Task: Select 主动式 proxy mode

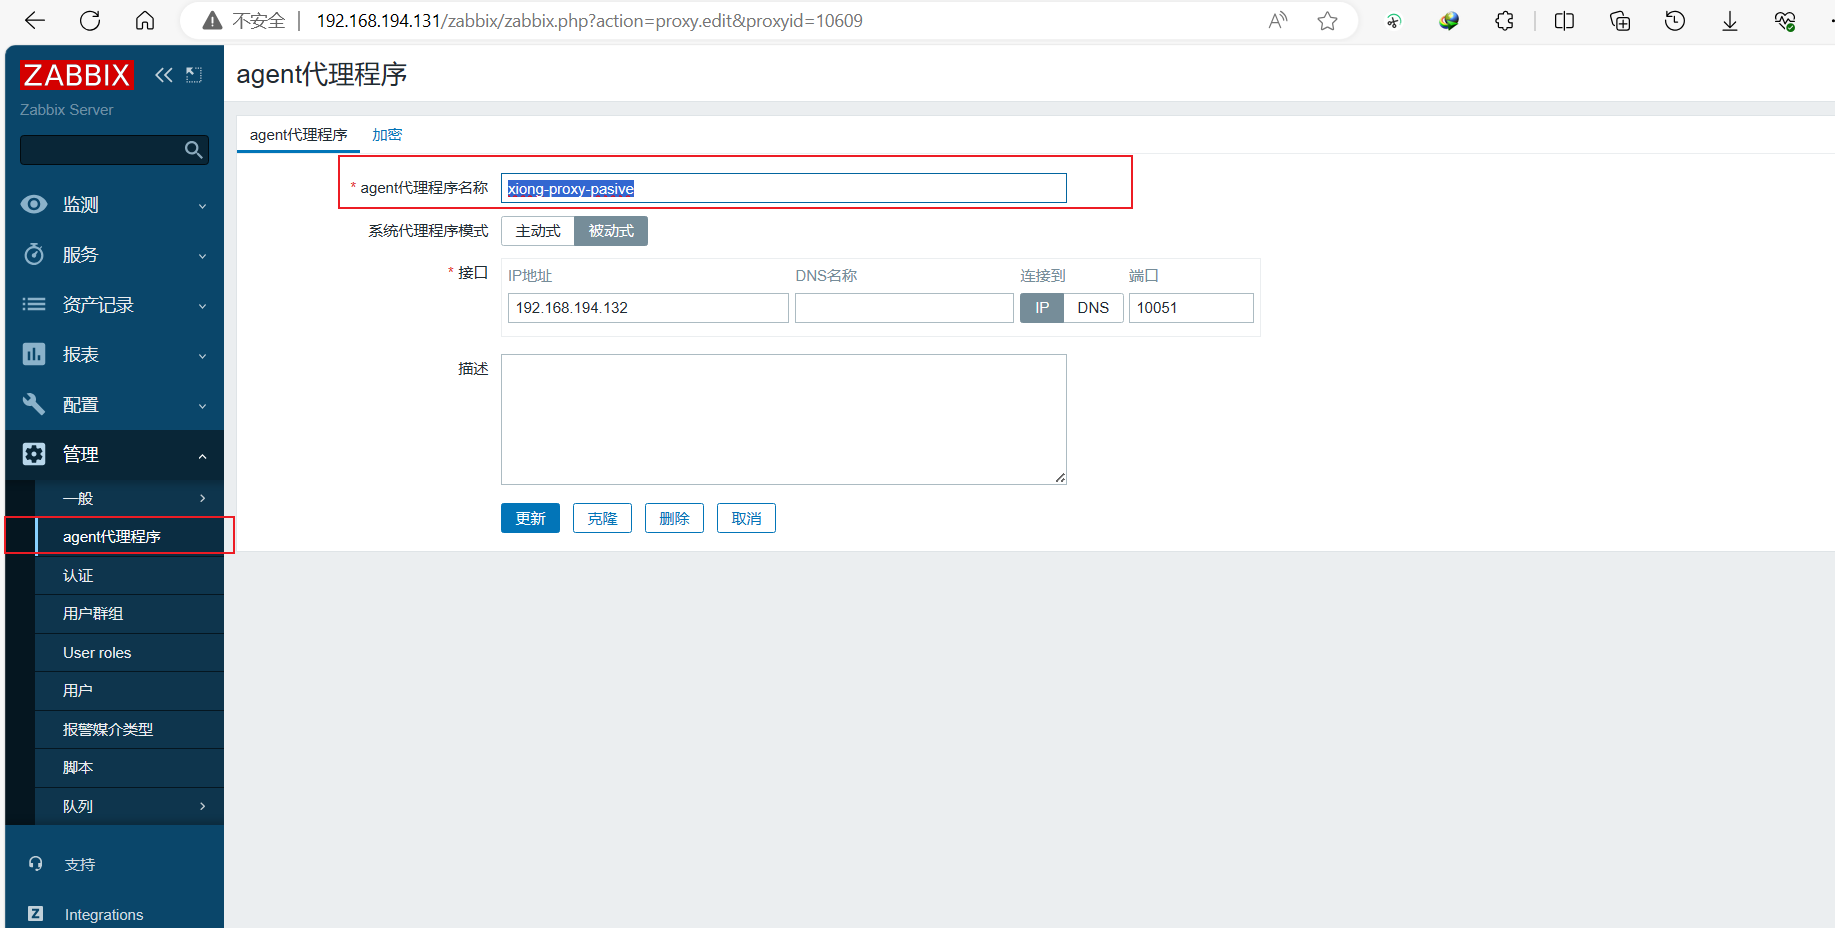Action: click(x=538, y=231)
